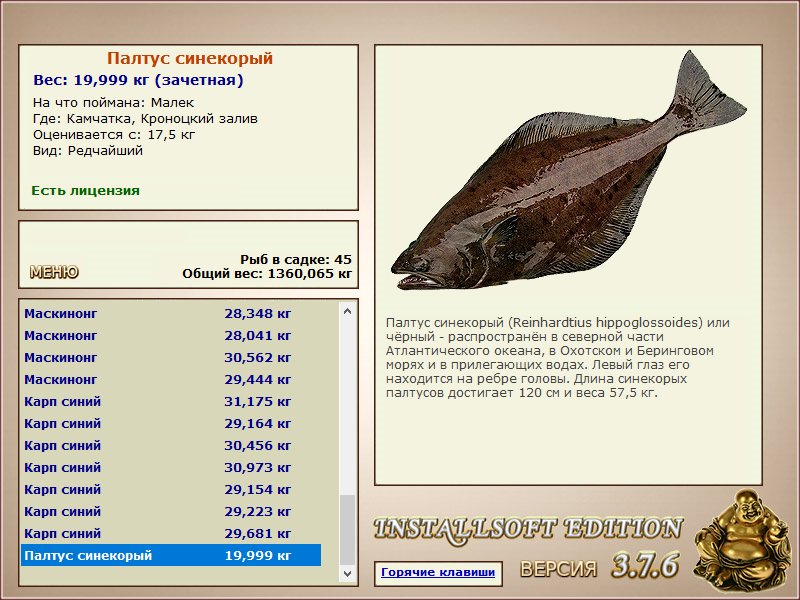800x600 pixels.
Task: Select highlighted Палтус синекорый 19,999 кг row
Action: [x=171, y=555]
